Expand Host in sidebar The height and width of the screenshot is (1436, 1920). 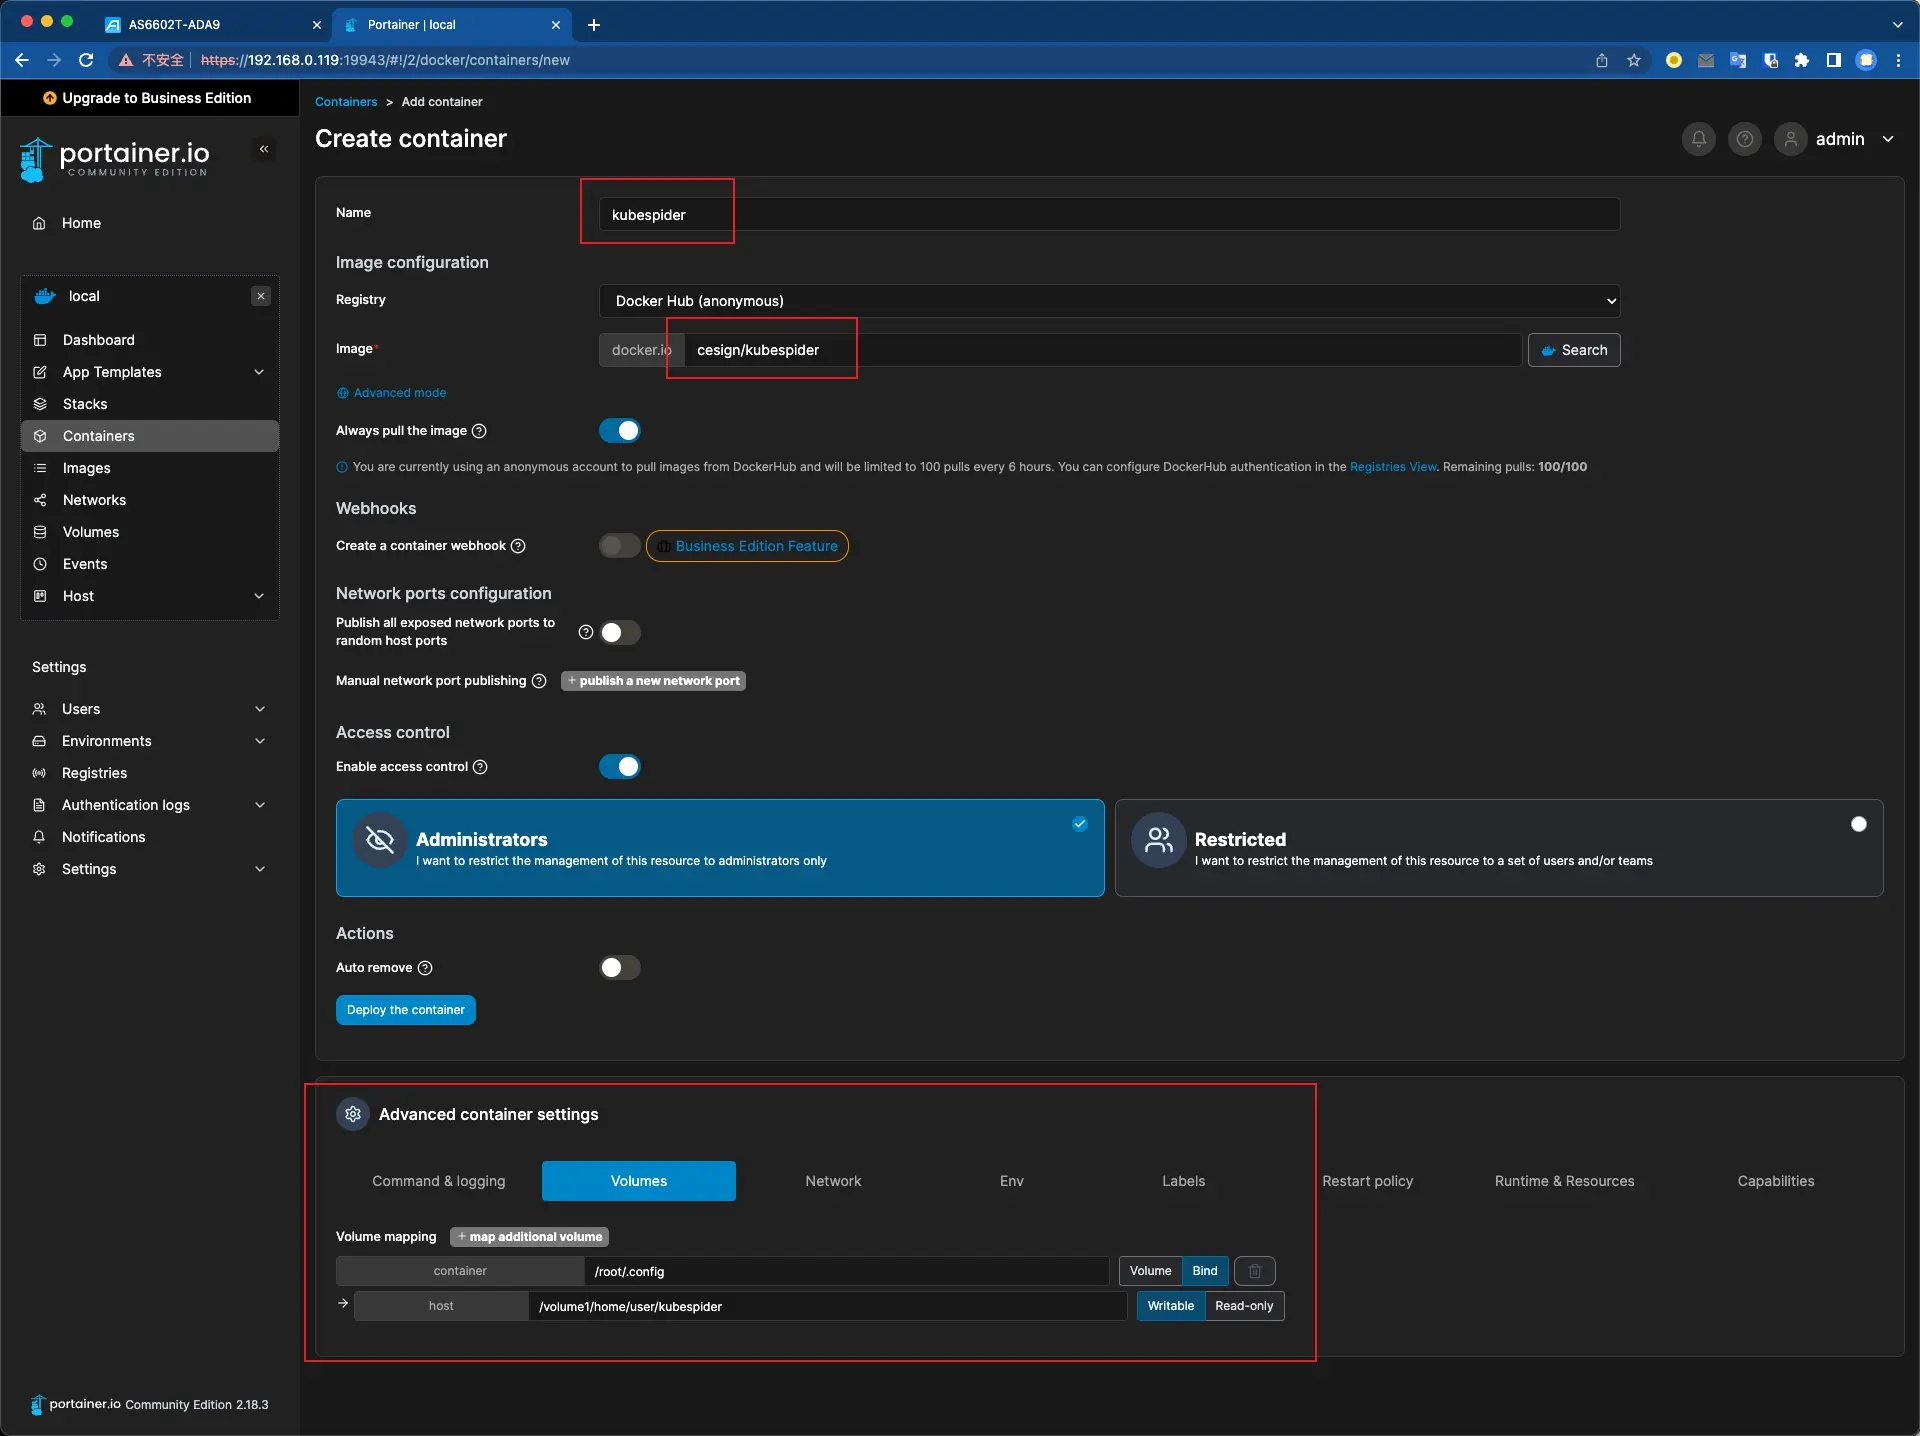(x=259, y=596)
